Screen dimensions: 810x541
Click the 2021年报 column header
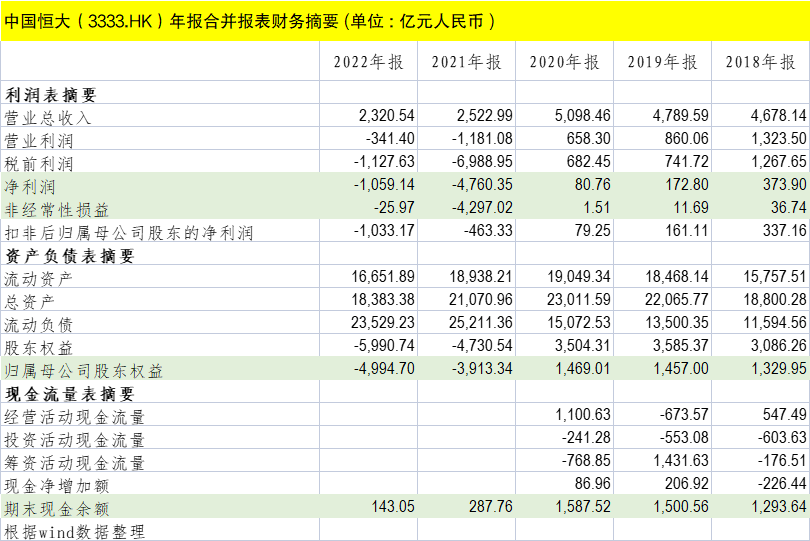tap(466, 62)
